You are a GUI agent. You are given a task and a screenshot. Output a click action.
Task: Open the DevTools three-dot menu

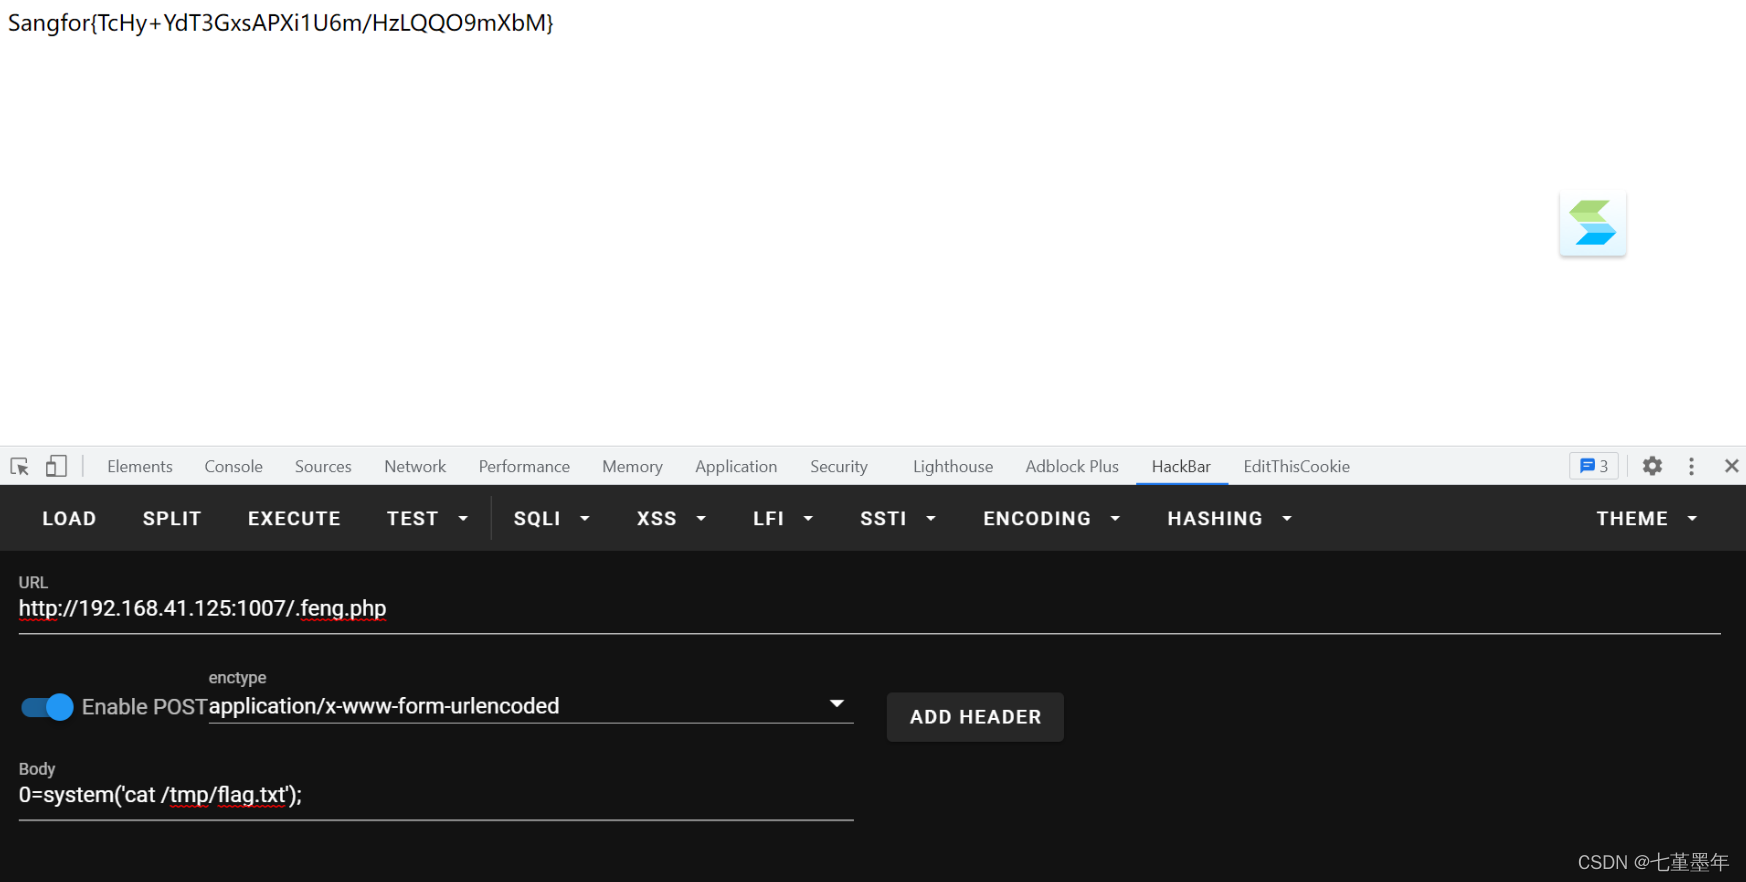[1691, 466]
